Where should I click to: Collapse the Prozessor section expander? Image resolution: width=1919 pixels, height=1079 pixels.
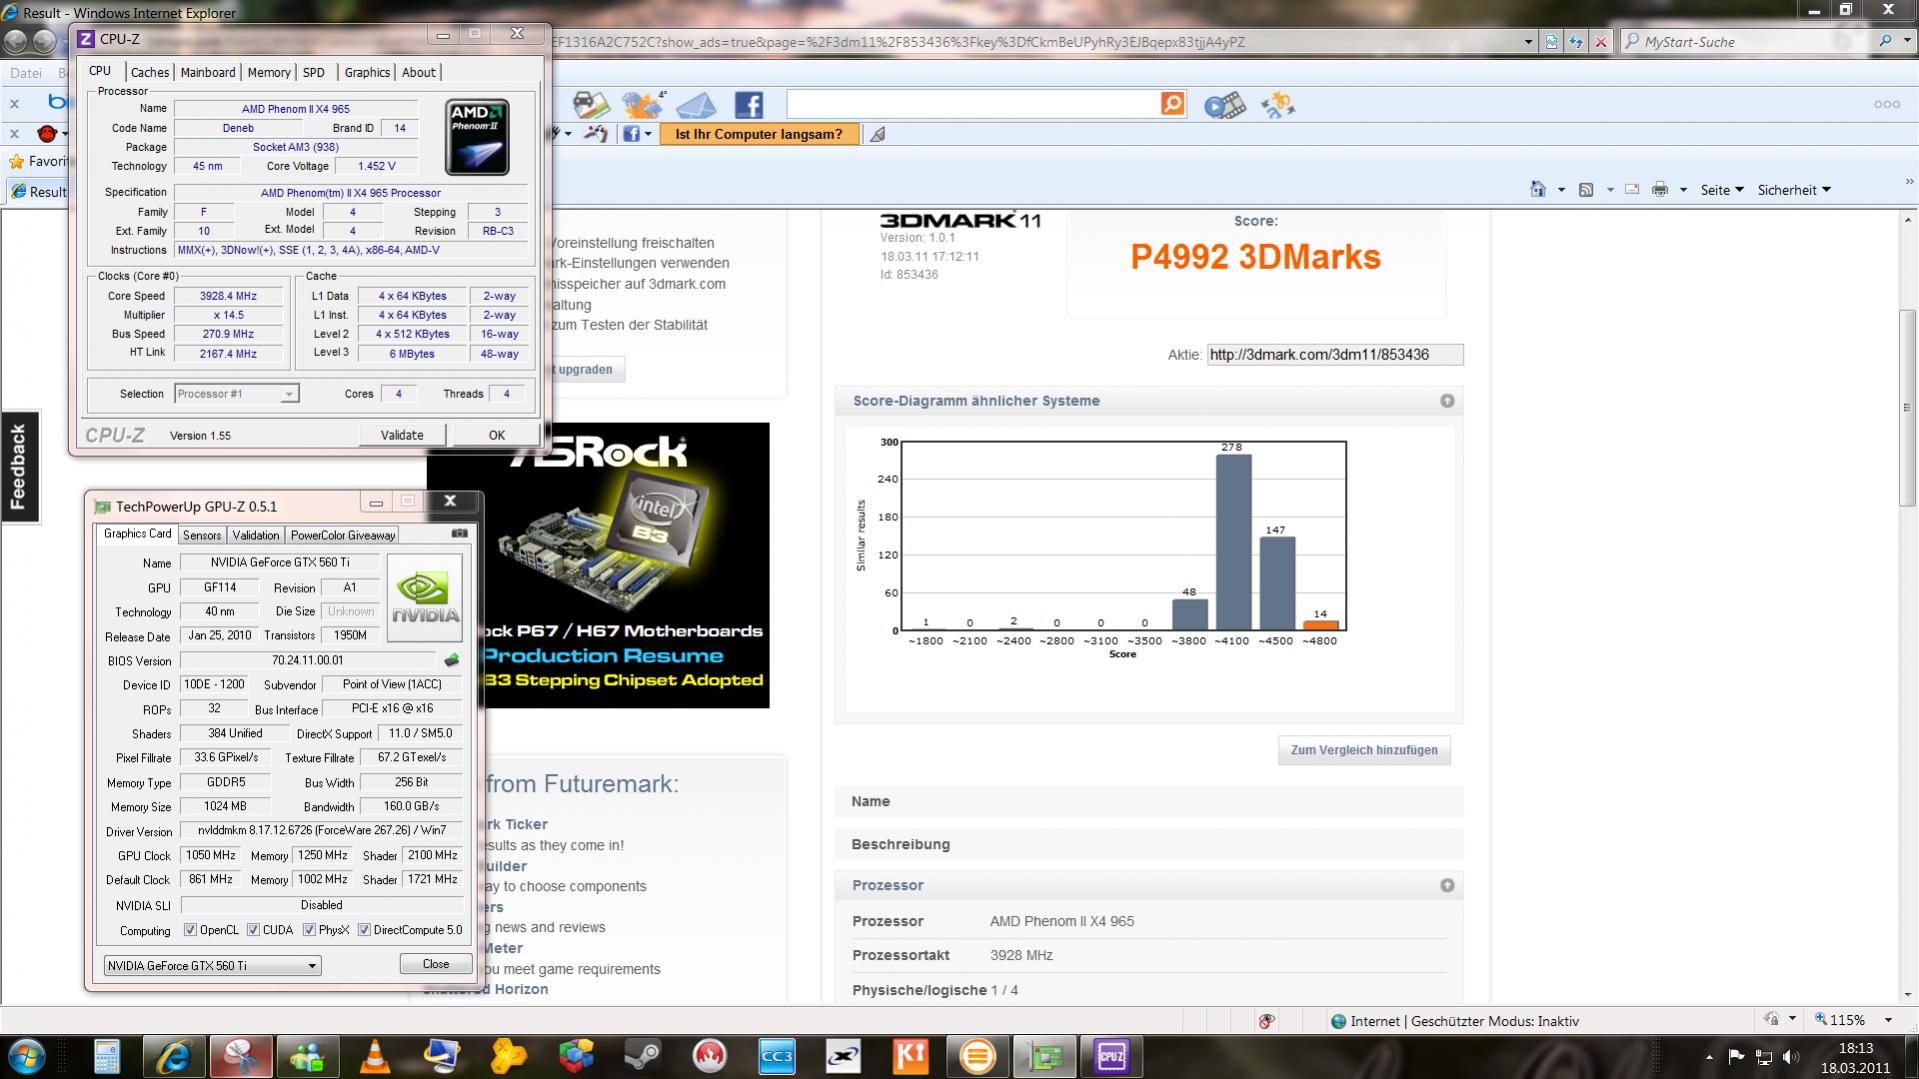point(1447,885)
